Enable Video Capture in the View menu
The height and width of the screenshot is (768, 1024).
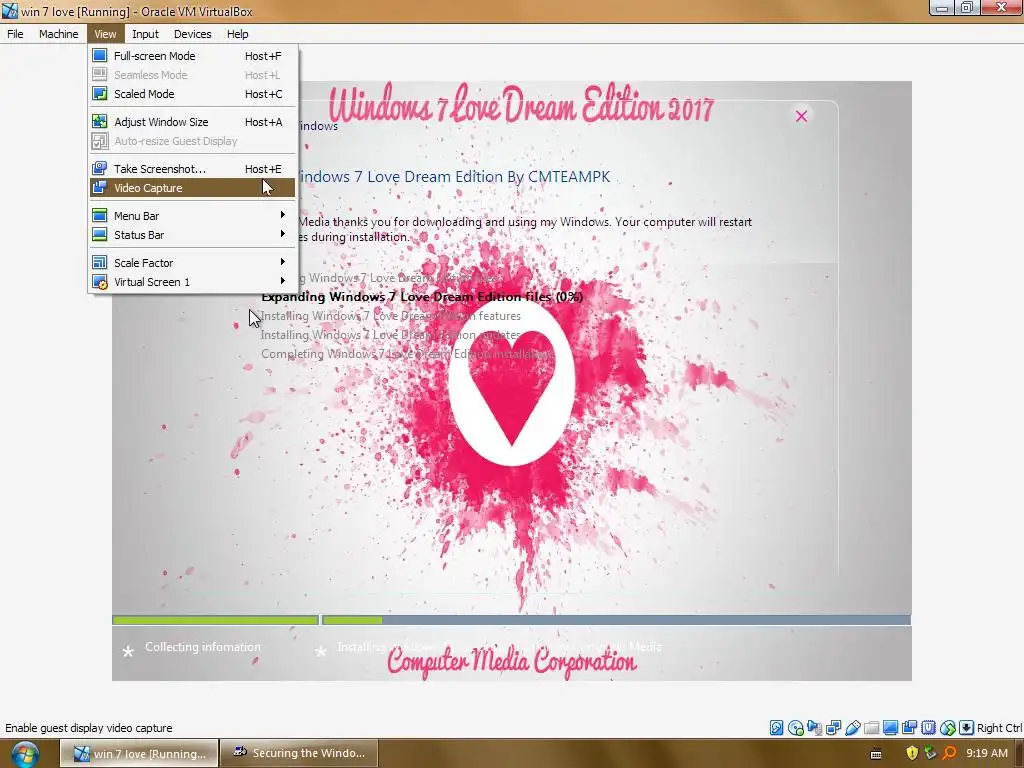(193, 188)
